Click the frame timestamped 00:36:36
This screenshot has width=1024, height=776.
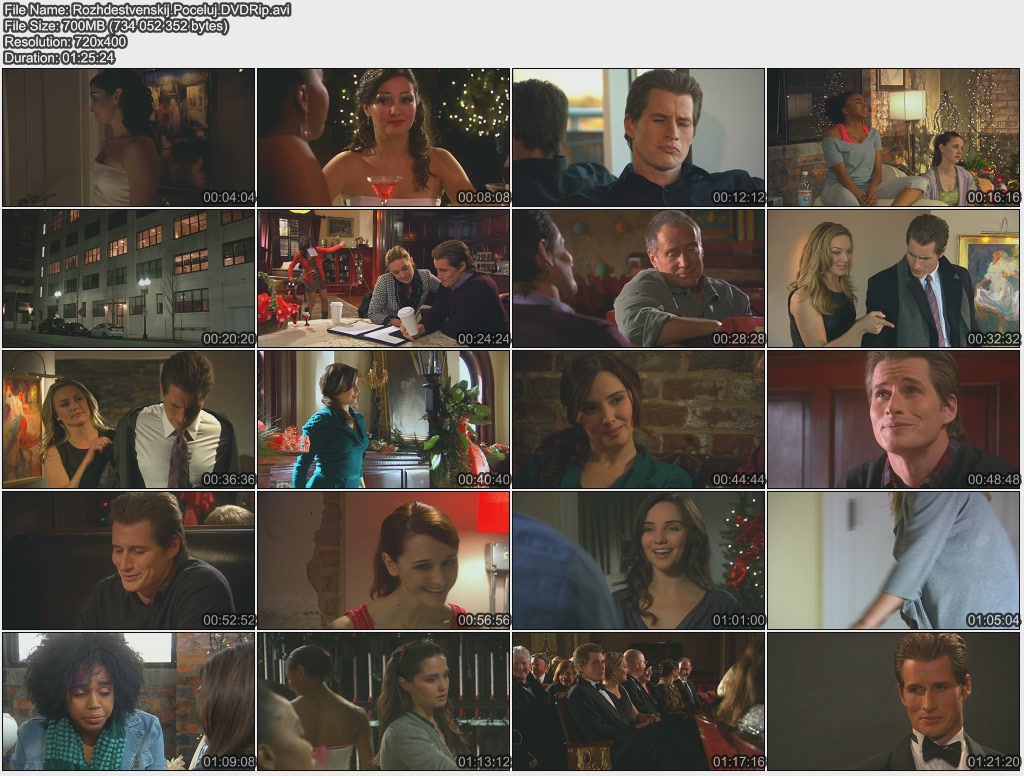pyautogui.click(x=129, y=419)
